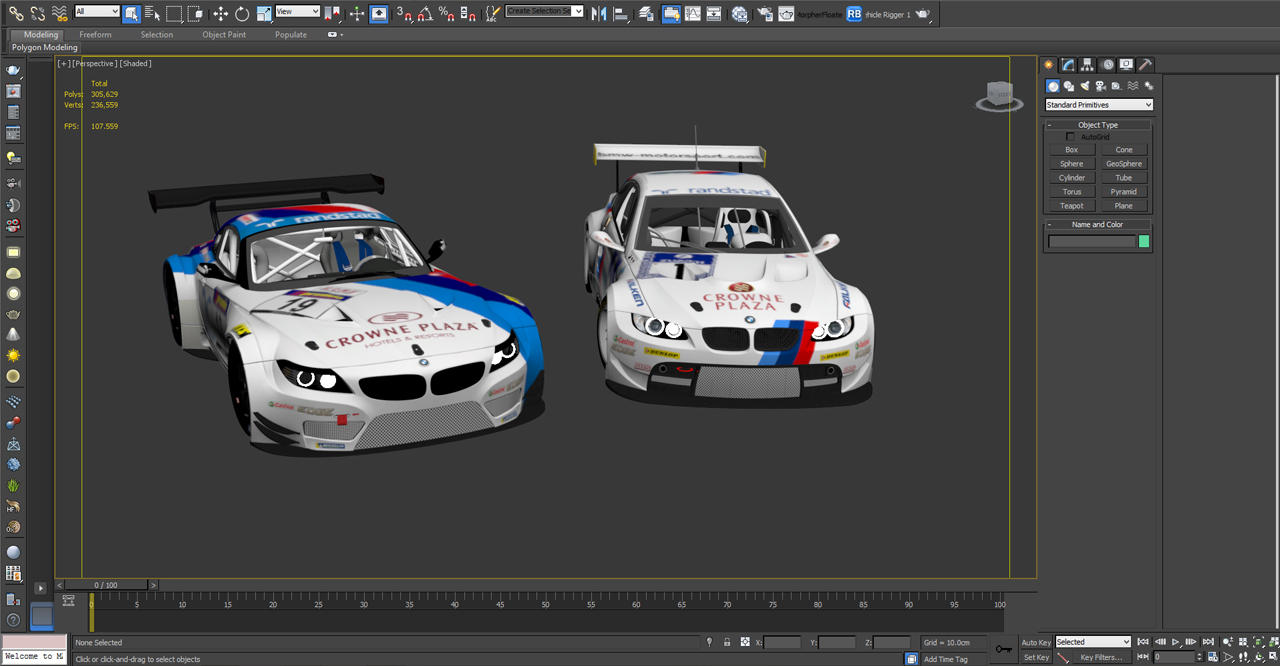Toggle Auto Key animation mode
The width and height of the screenshot is (1280, 666).
point(1036,642)
